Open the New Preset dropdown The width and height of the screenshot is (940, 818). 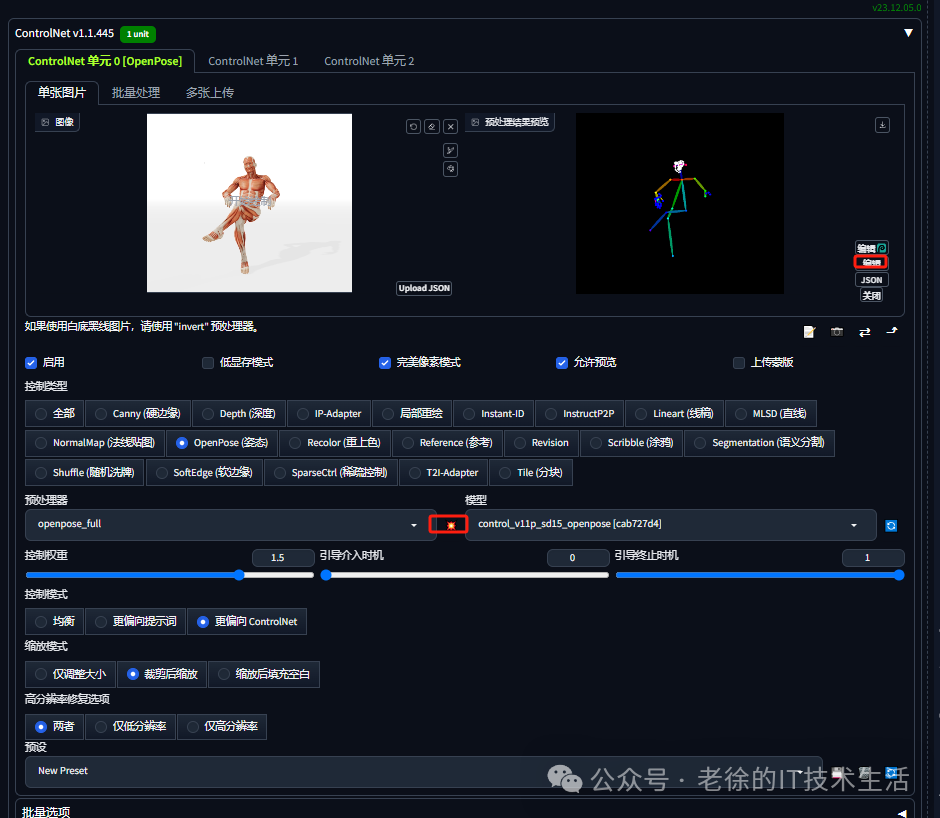[423, 771]
